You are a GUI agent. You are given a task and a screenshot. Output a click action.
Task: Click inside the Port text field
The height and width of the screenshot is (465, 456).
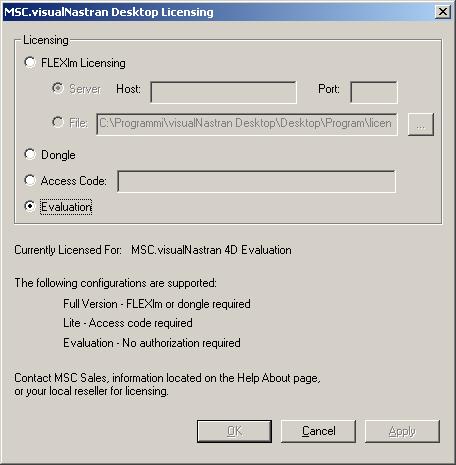tap(374, 92)
